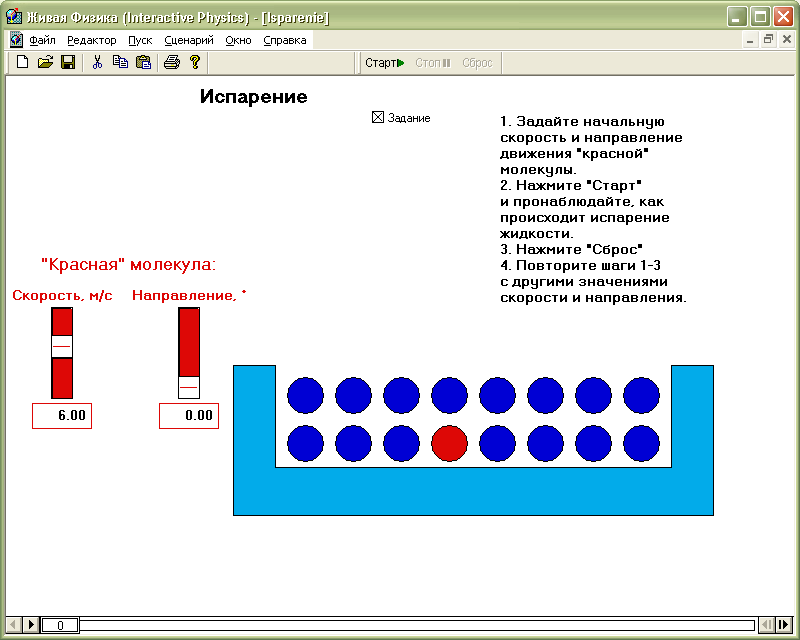Click the red molecule in the container
The height and width of the screenshot is (640, 800).
pyautogui.click(x=449, y=443)
